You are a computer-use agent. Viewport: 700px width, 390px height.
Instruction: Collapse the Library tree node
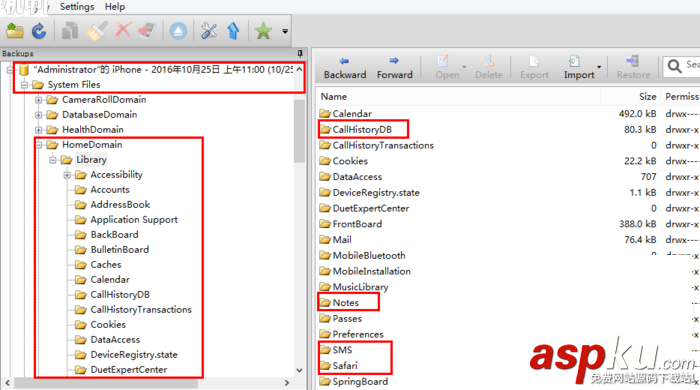[53, 160]
